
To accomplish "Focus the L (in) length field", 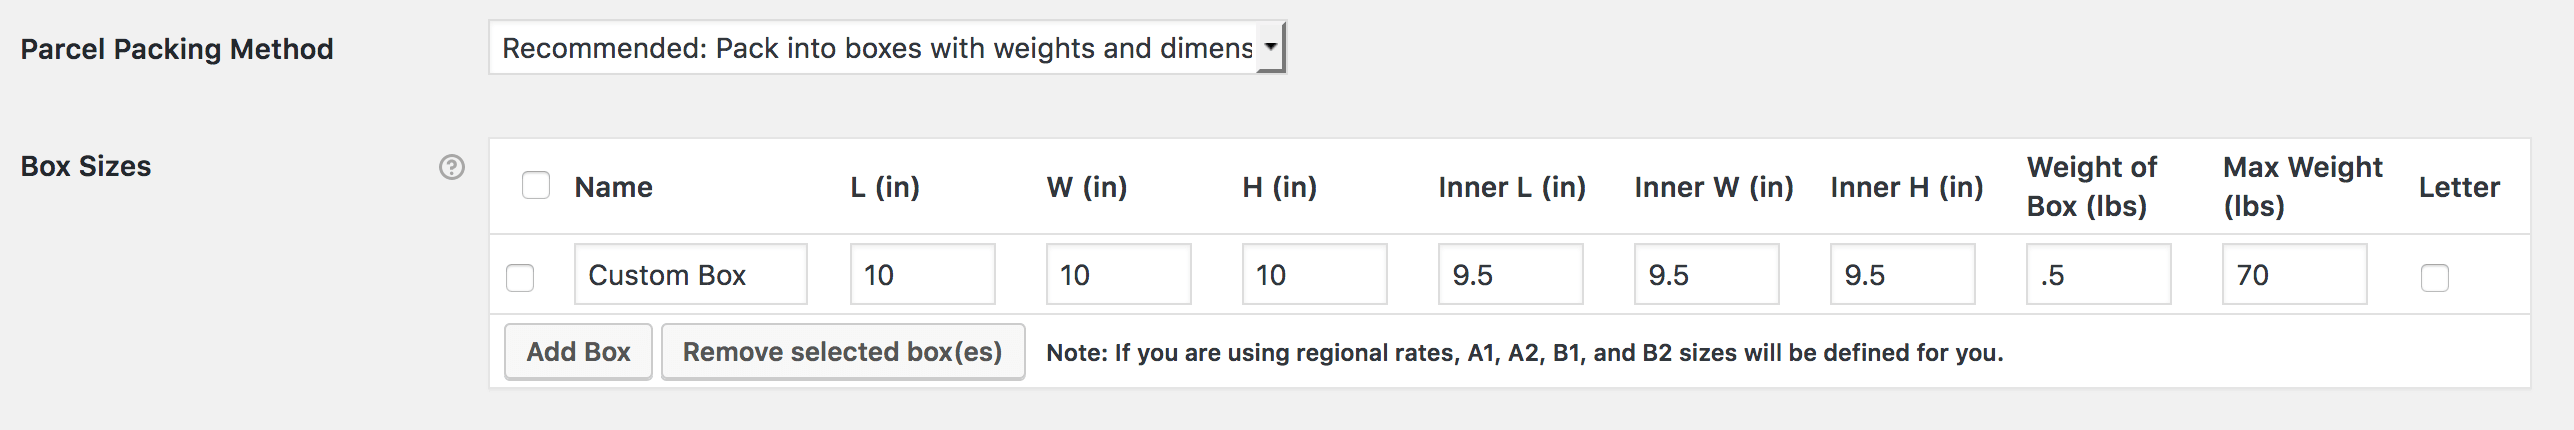I will point(922,275).
